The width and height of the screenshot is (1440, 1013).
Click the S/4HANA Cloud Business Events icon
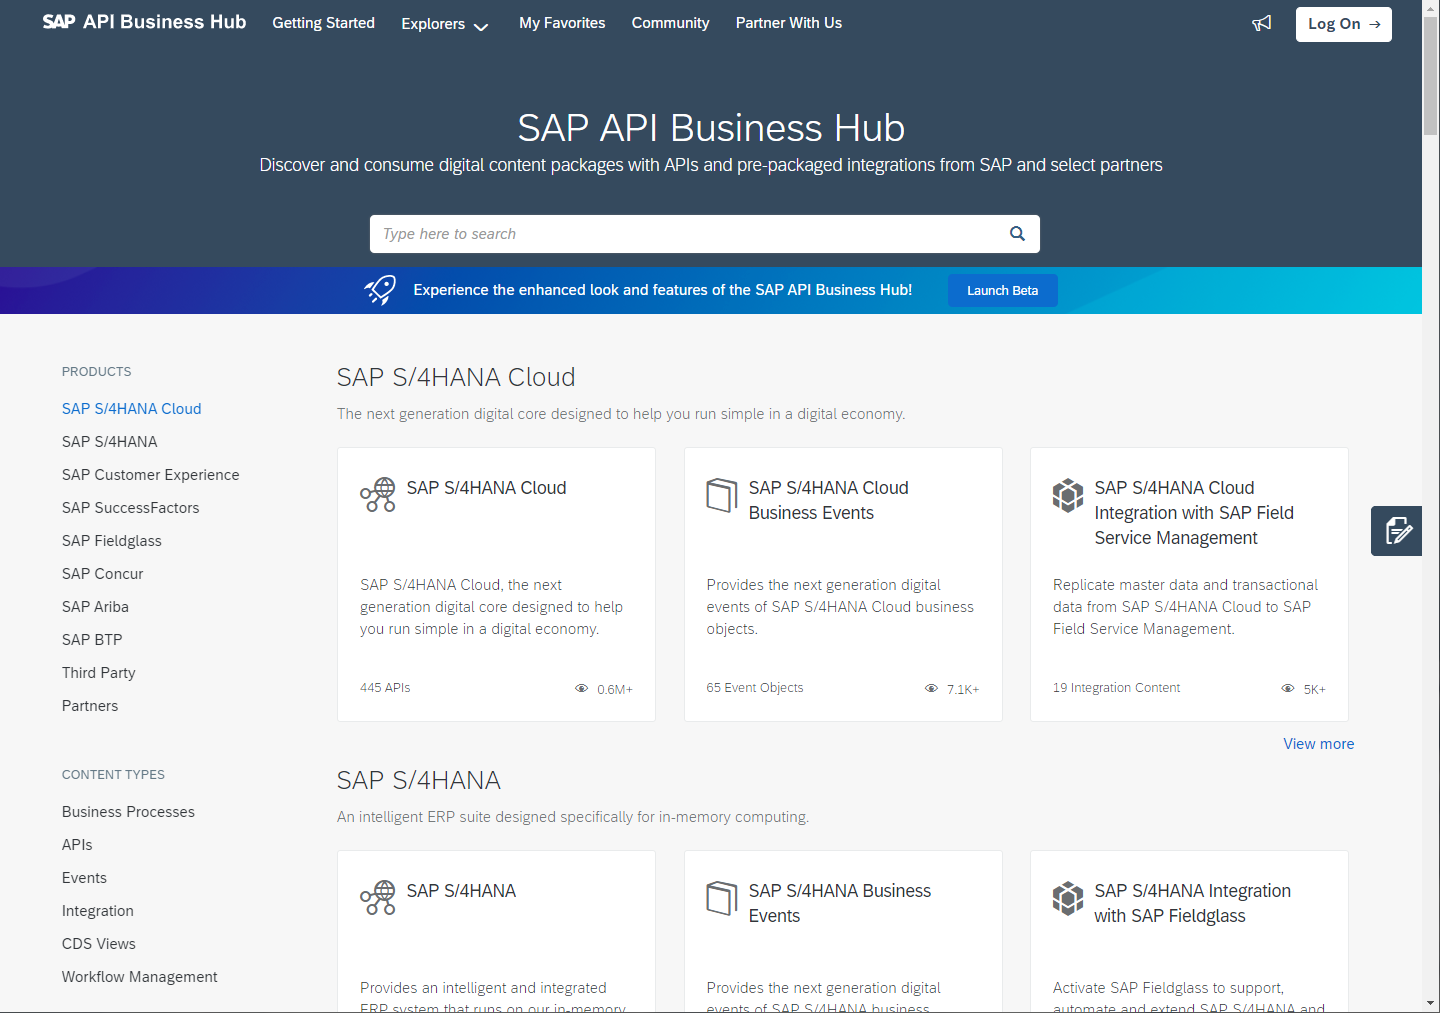(722, 495)
